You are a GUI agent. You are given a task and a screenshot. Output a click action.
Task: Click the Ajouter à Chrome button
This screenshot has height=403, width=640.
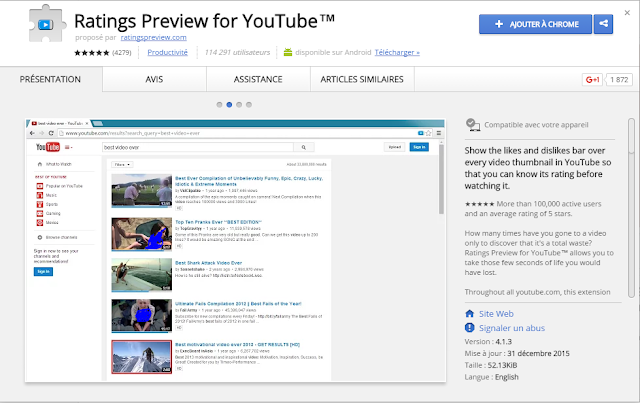point(535,24)
